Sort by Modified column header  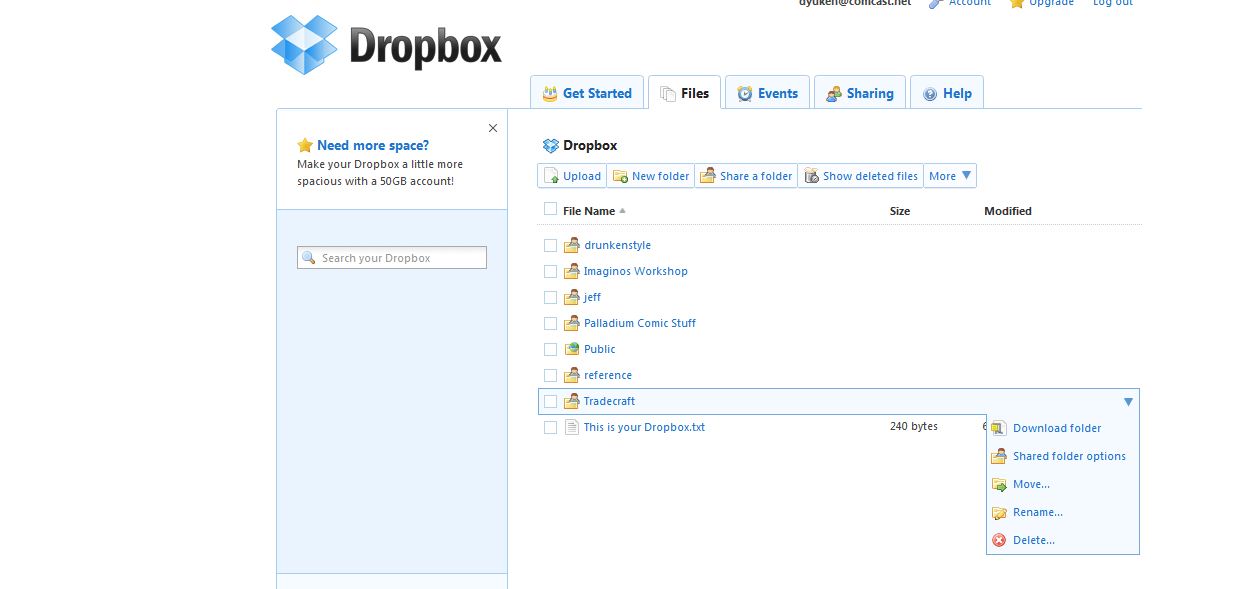pyautogui.click(x=1008, y=211)
